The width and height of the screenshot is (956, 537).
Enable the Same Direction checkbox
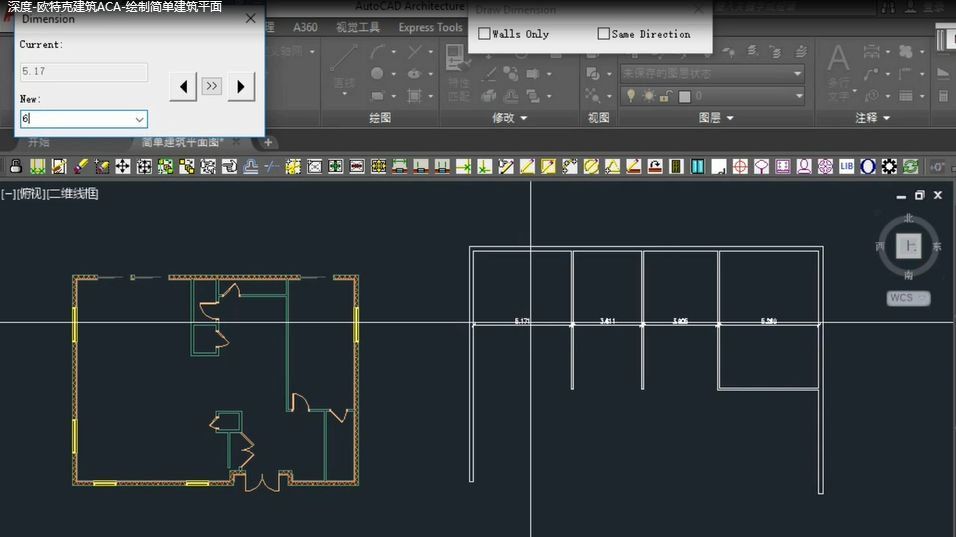click(604, 34)
